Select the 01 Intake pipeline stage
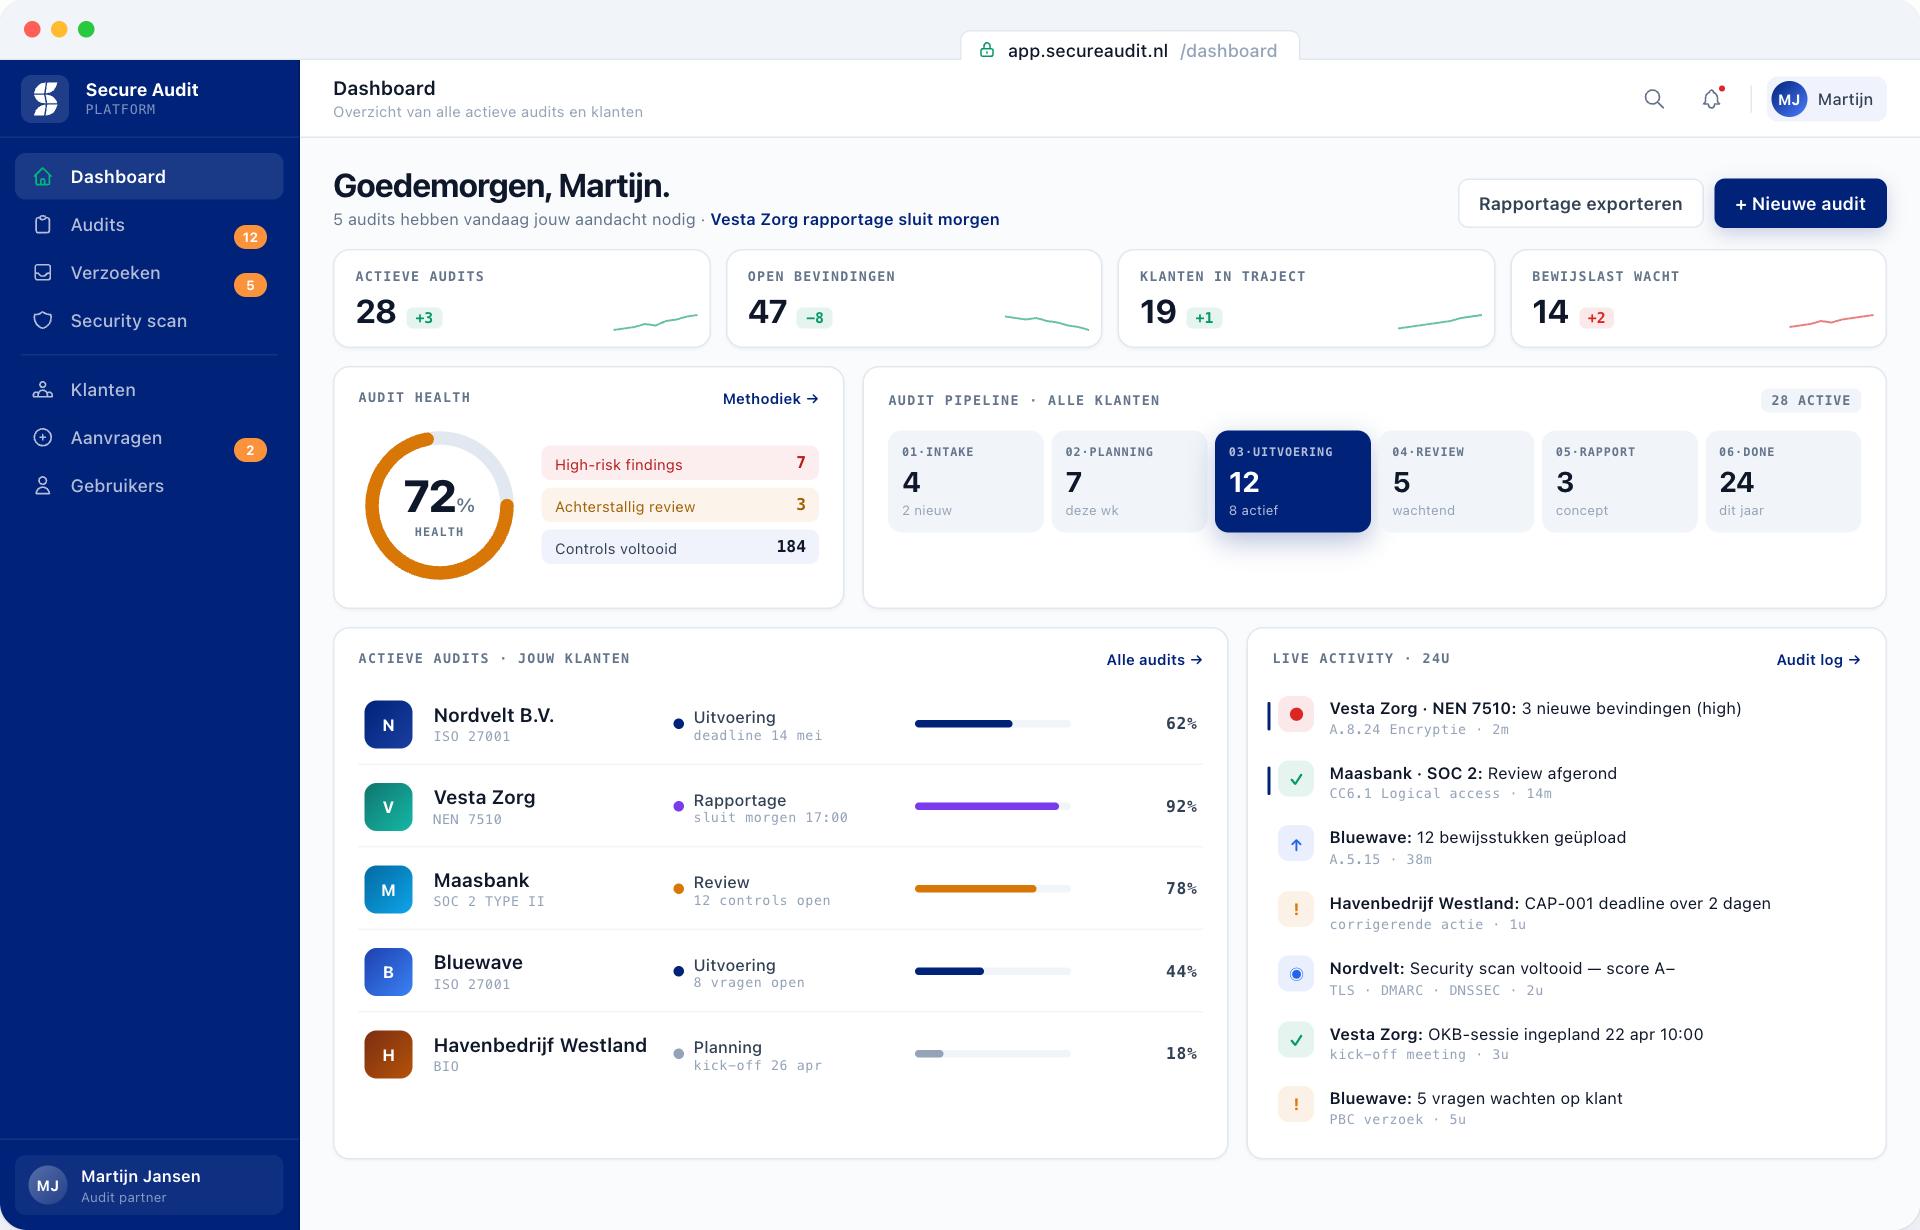 [x=965, y=481]
